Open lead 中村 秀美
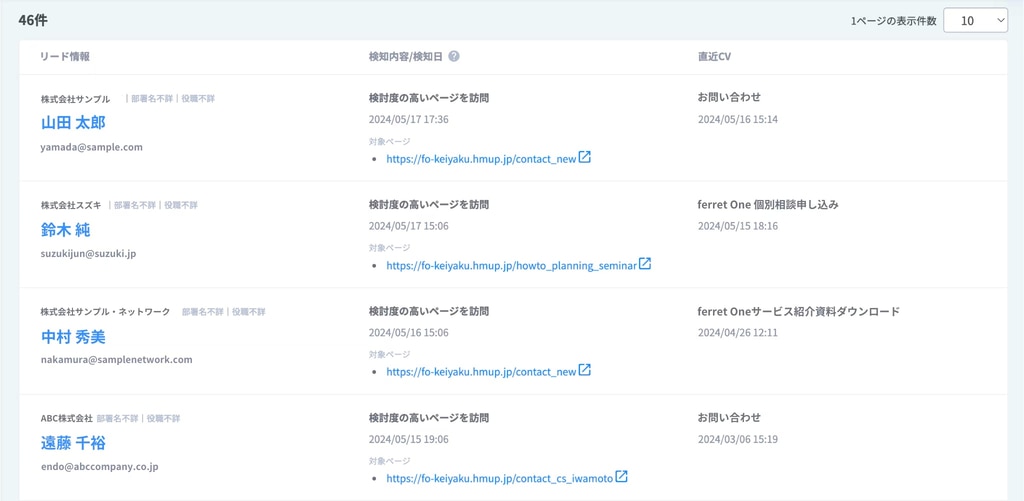Viewport: 1024px width, 501px height. [x=73, y=337]
